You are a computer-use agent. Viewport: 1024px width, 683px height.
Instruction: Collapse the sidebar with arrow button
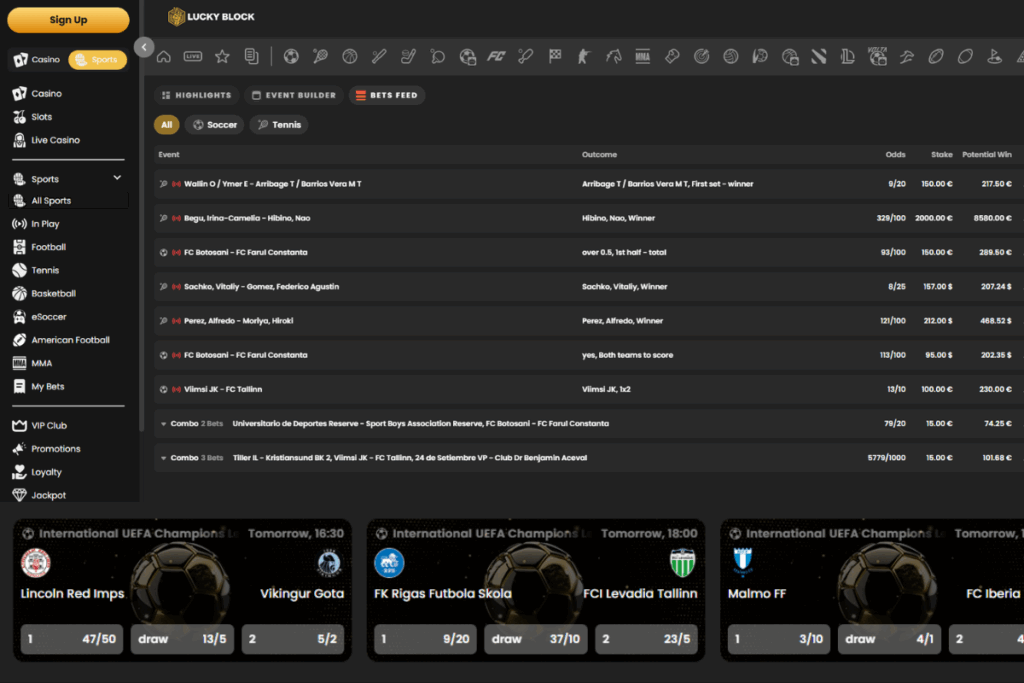pyautogui.click(x=144, y=47)
